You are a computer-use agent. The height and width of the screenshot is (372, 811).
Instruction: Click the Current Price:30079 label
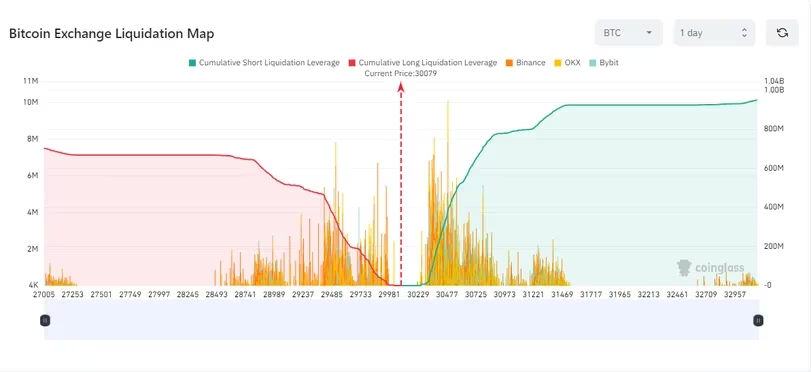(x=401, y=73)
